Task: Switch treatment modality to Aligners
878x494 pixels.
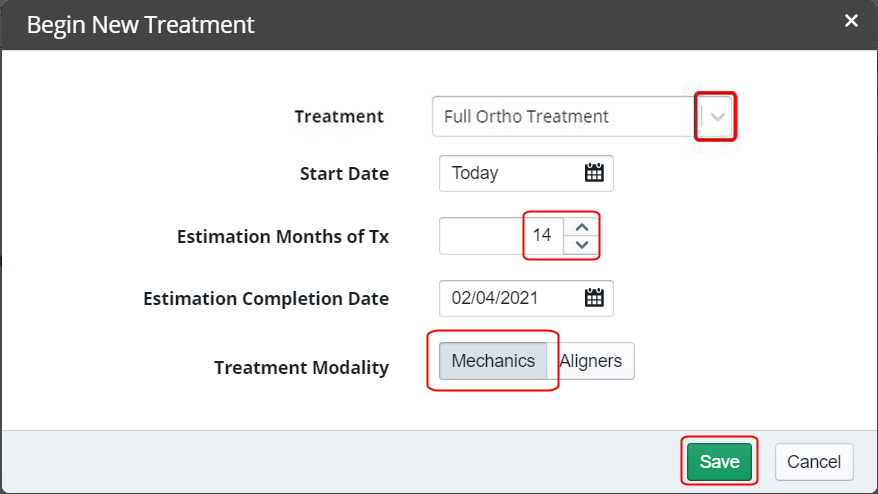Action: [x=591, y=361]
